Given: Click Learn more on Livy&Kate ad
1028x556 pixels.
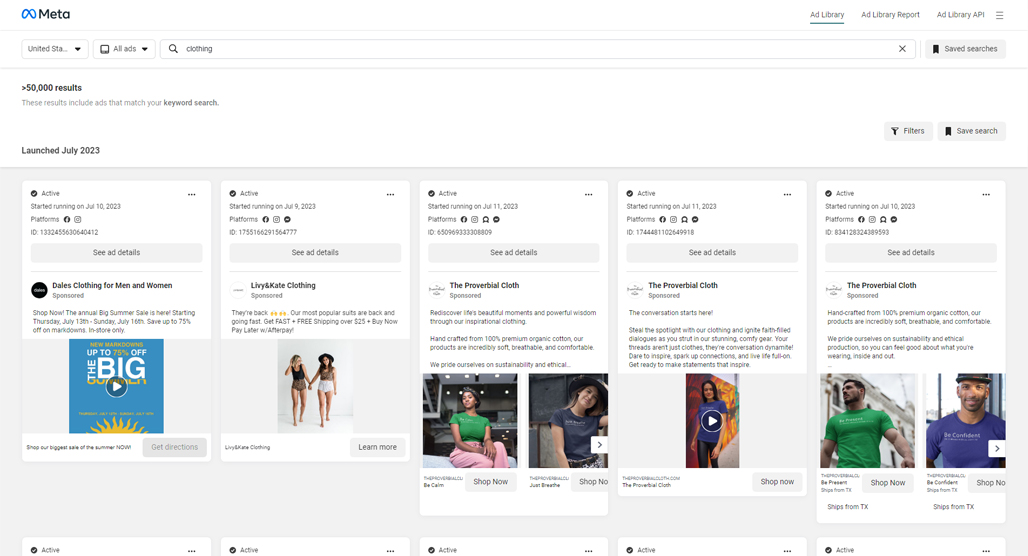Looking at the screenshot, I should tap(378, 447).
